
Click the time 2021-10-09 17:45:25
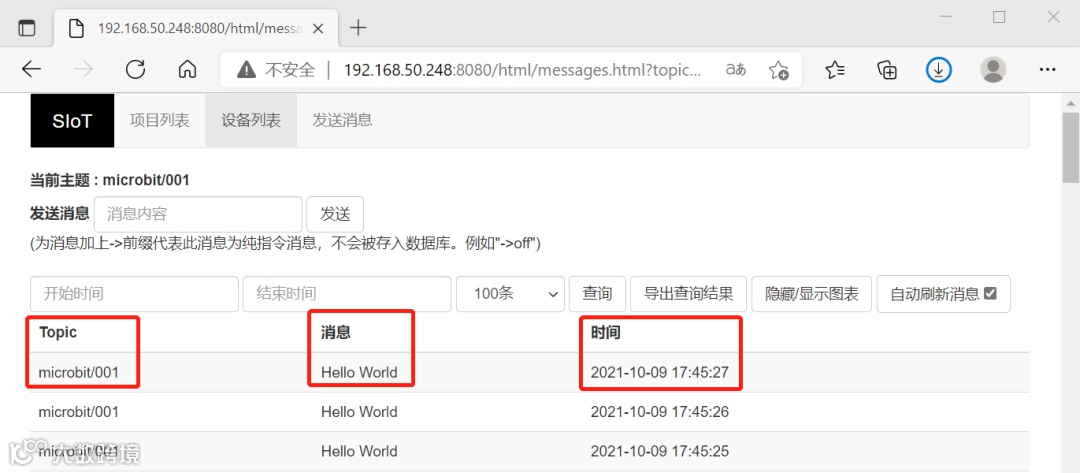[660, 451]
